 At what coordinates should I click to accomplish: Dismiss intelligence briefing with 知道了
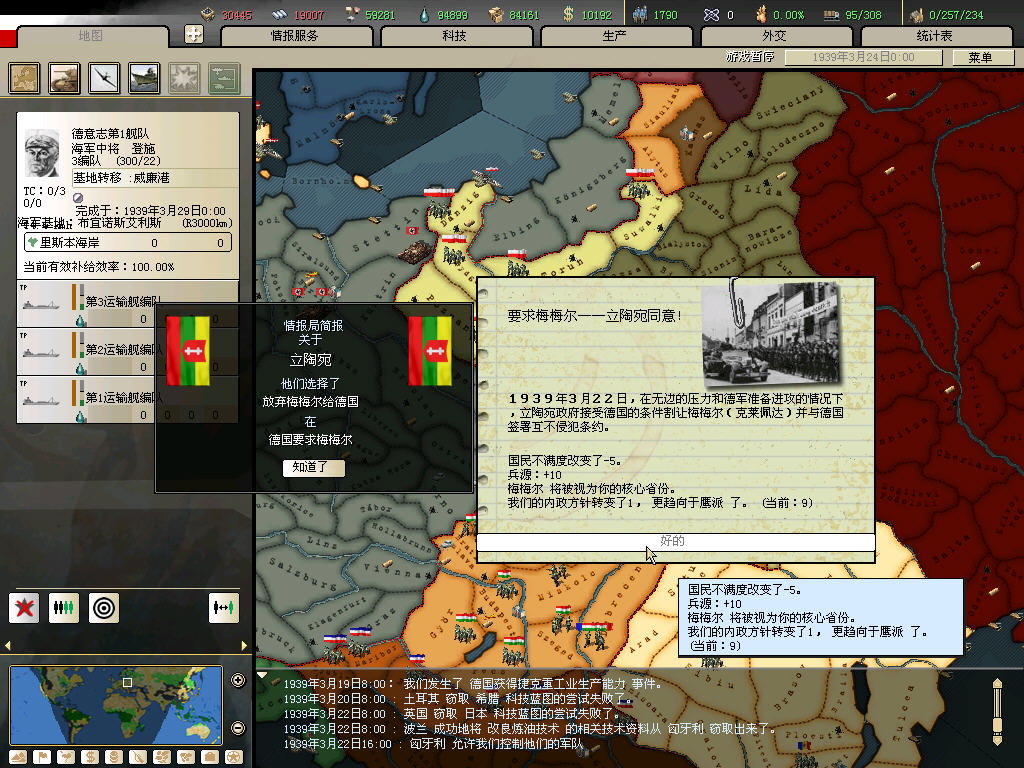pos(313,467)
